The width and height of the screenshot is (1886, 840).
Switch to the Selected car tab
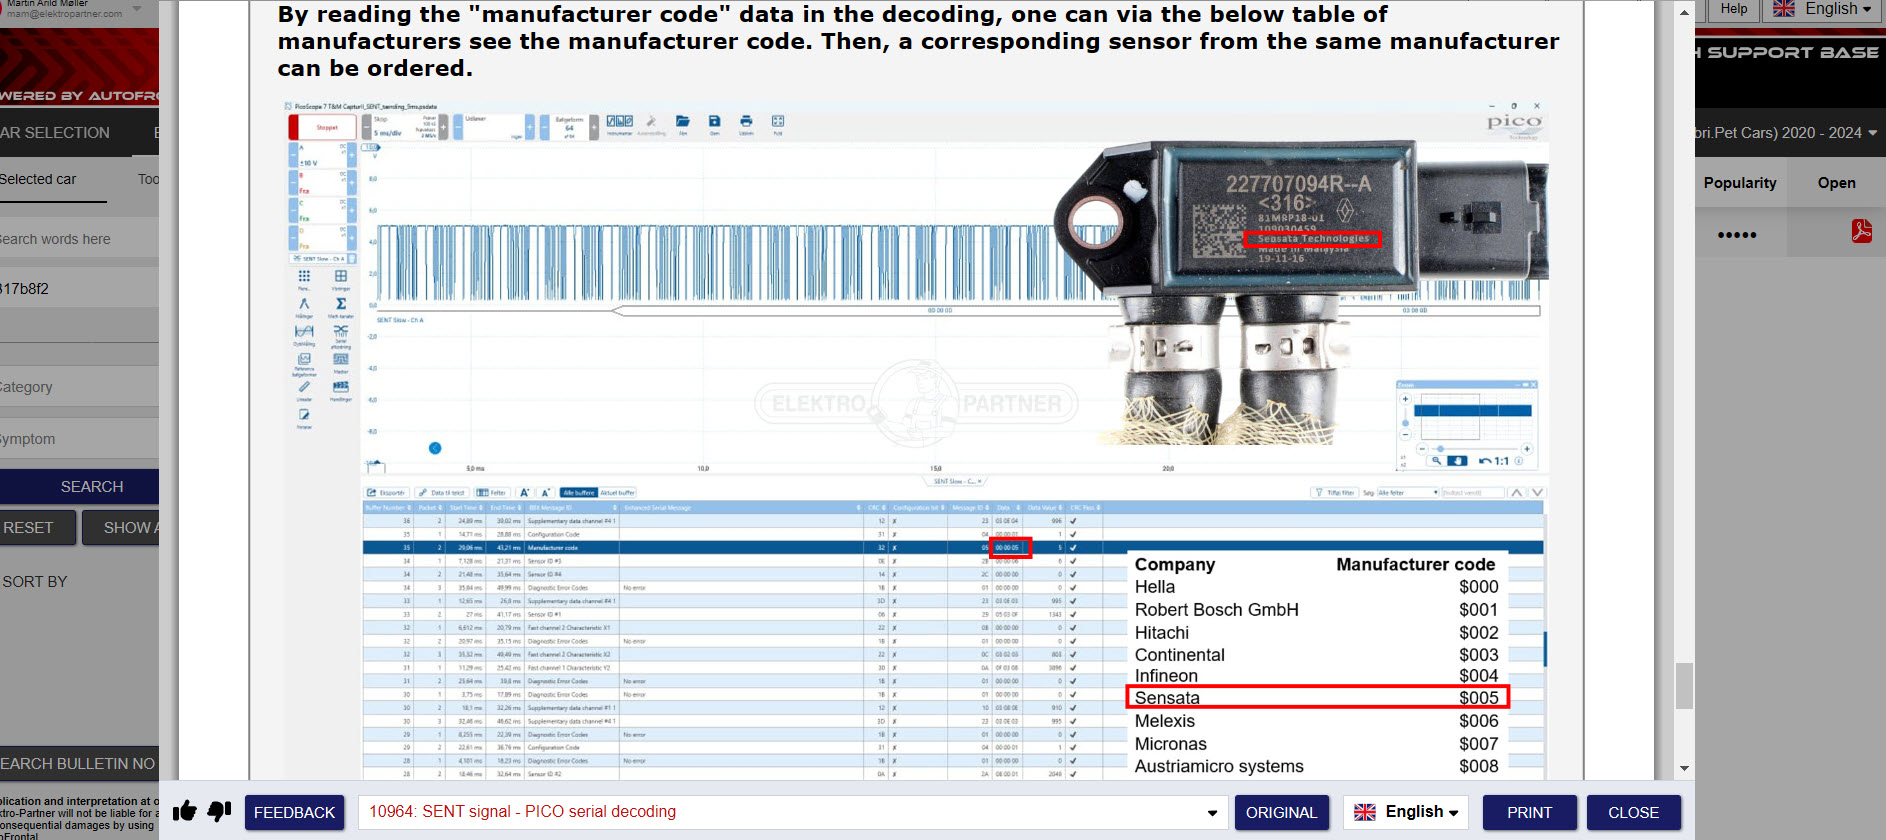click(40, 180)
